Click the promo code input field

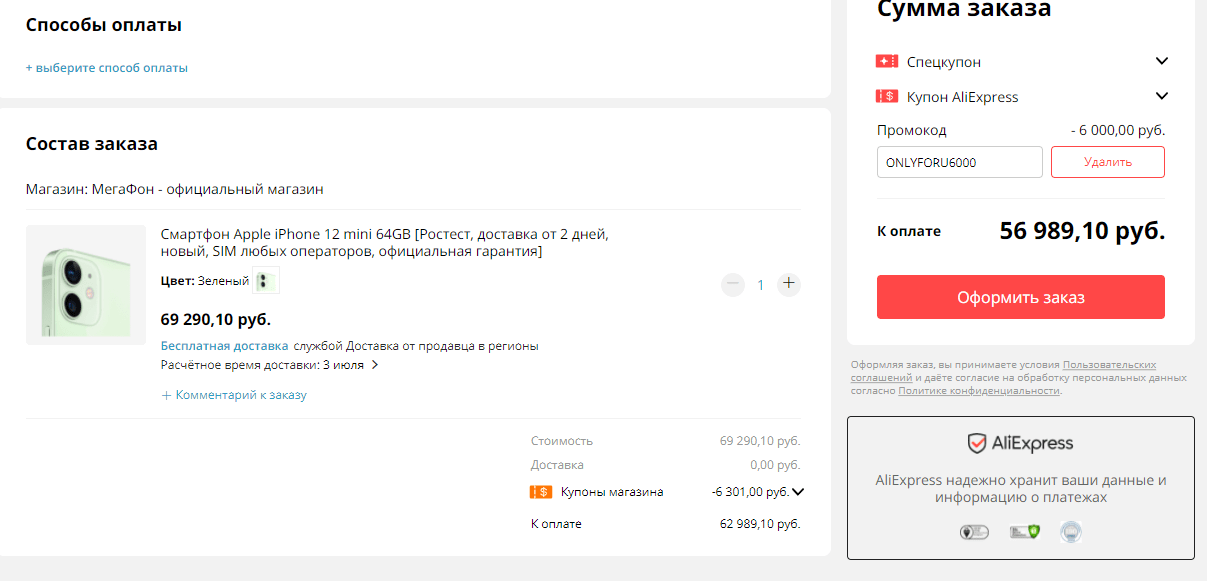[959, 162]
